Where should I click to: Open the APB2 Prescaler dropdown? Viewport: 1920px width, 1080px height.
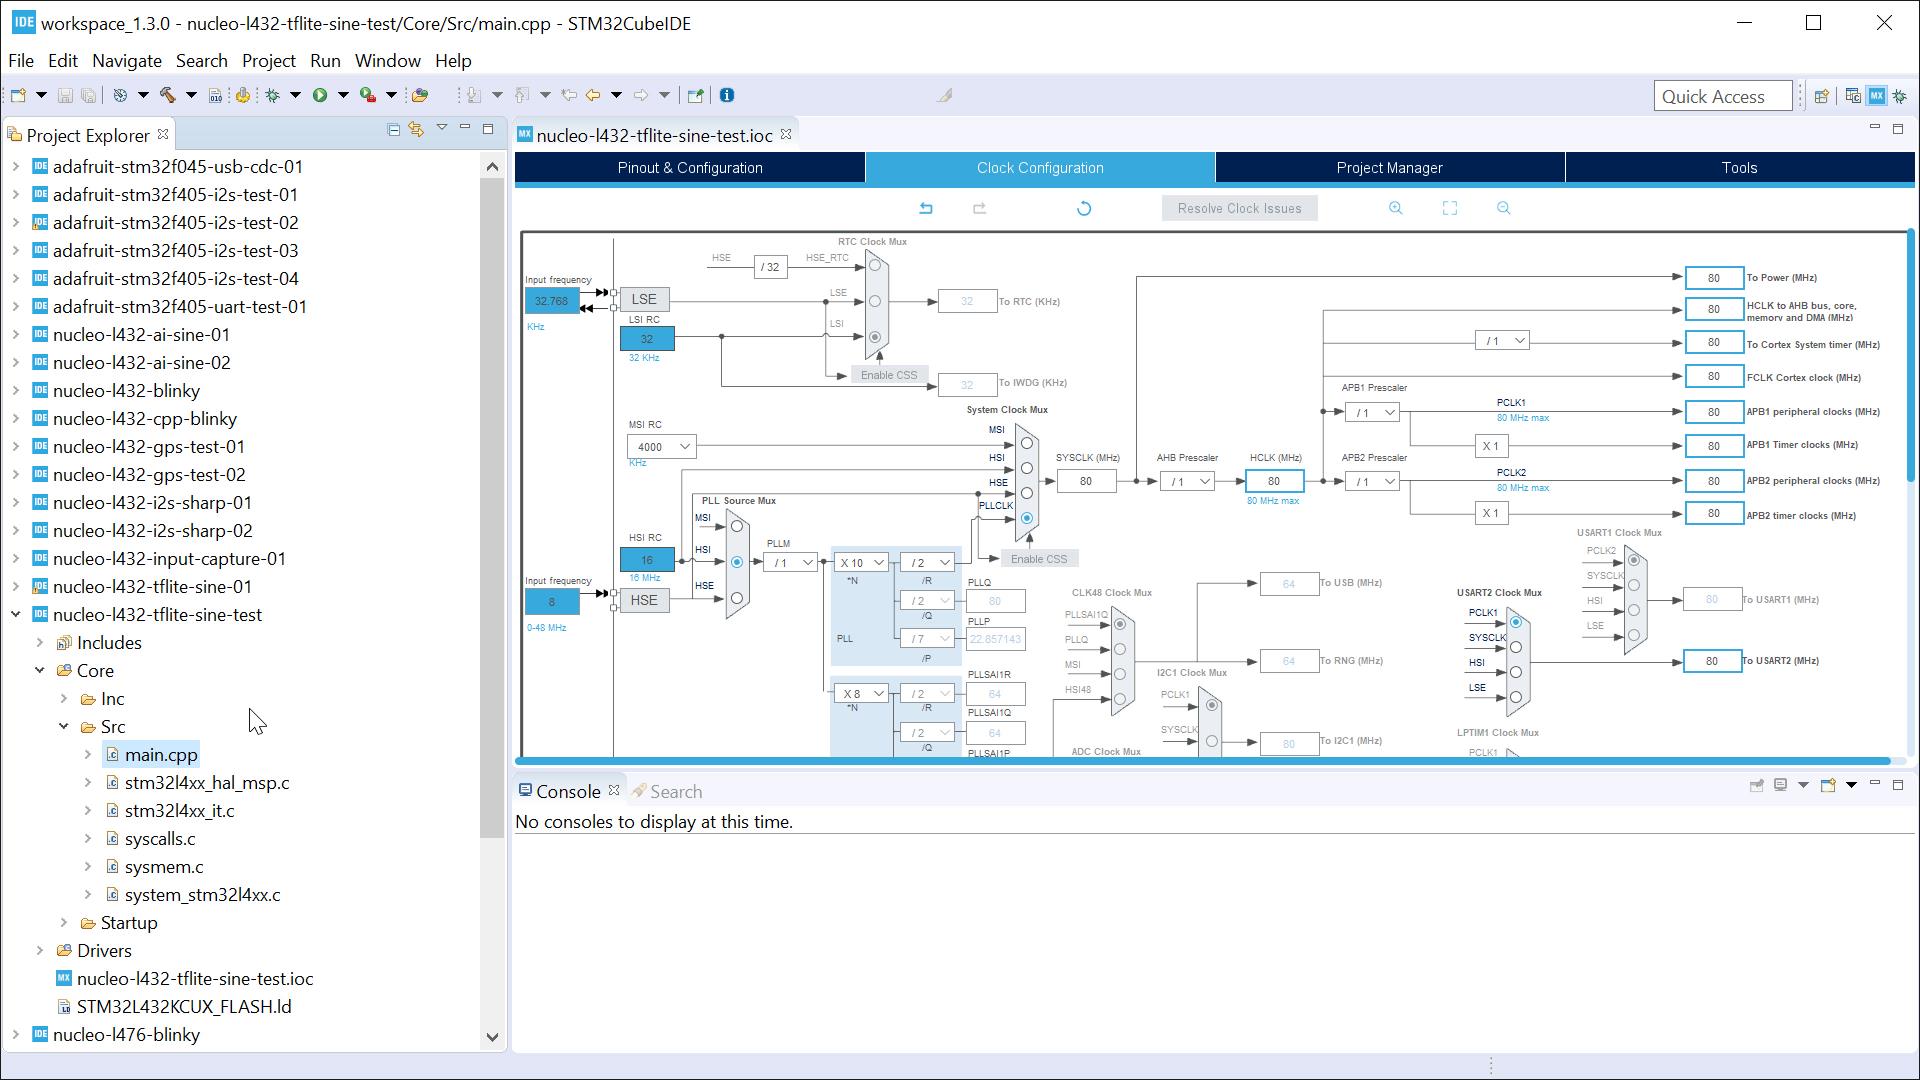coord(1372,482)
